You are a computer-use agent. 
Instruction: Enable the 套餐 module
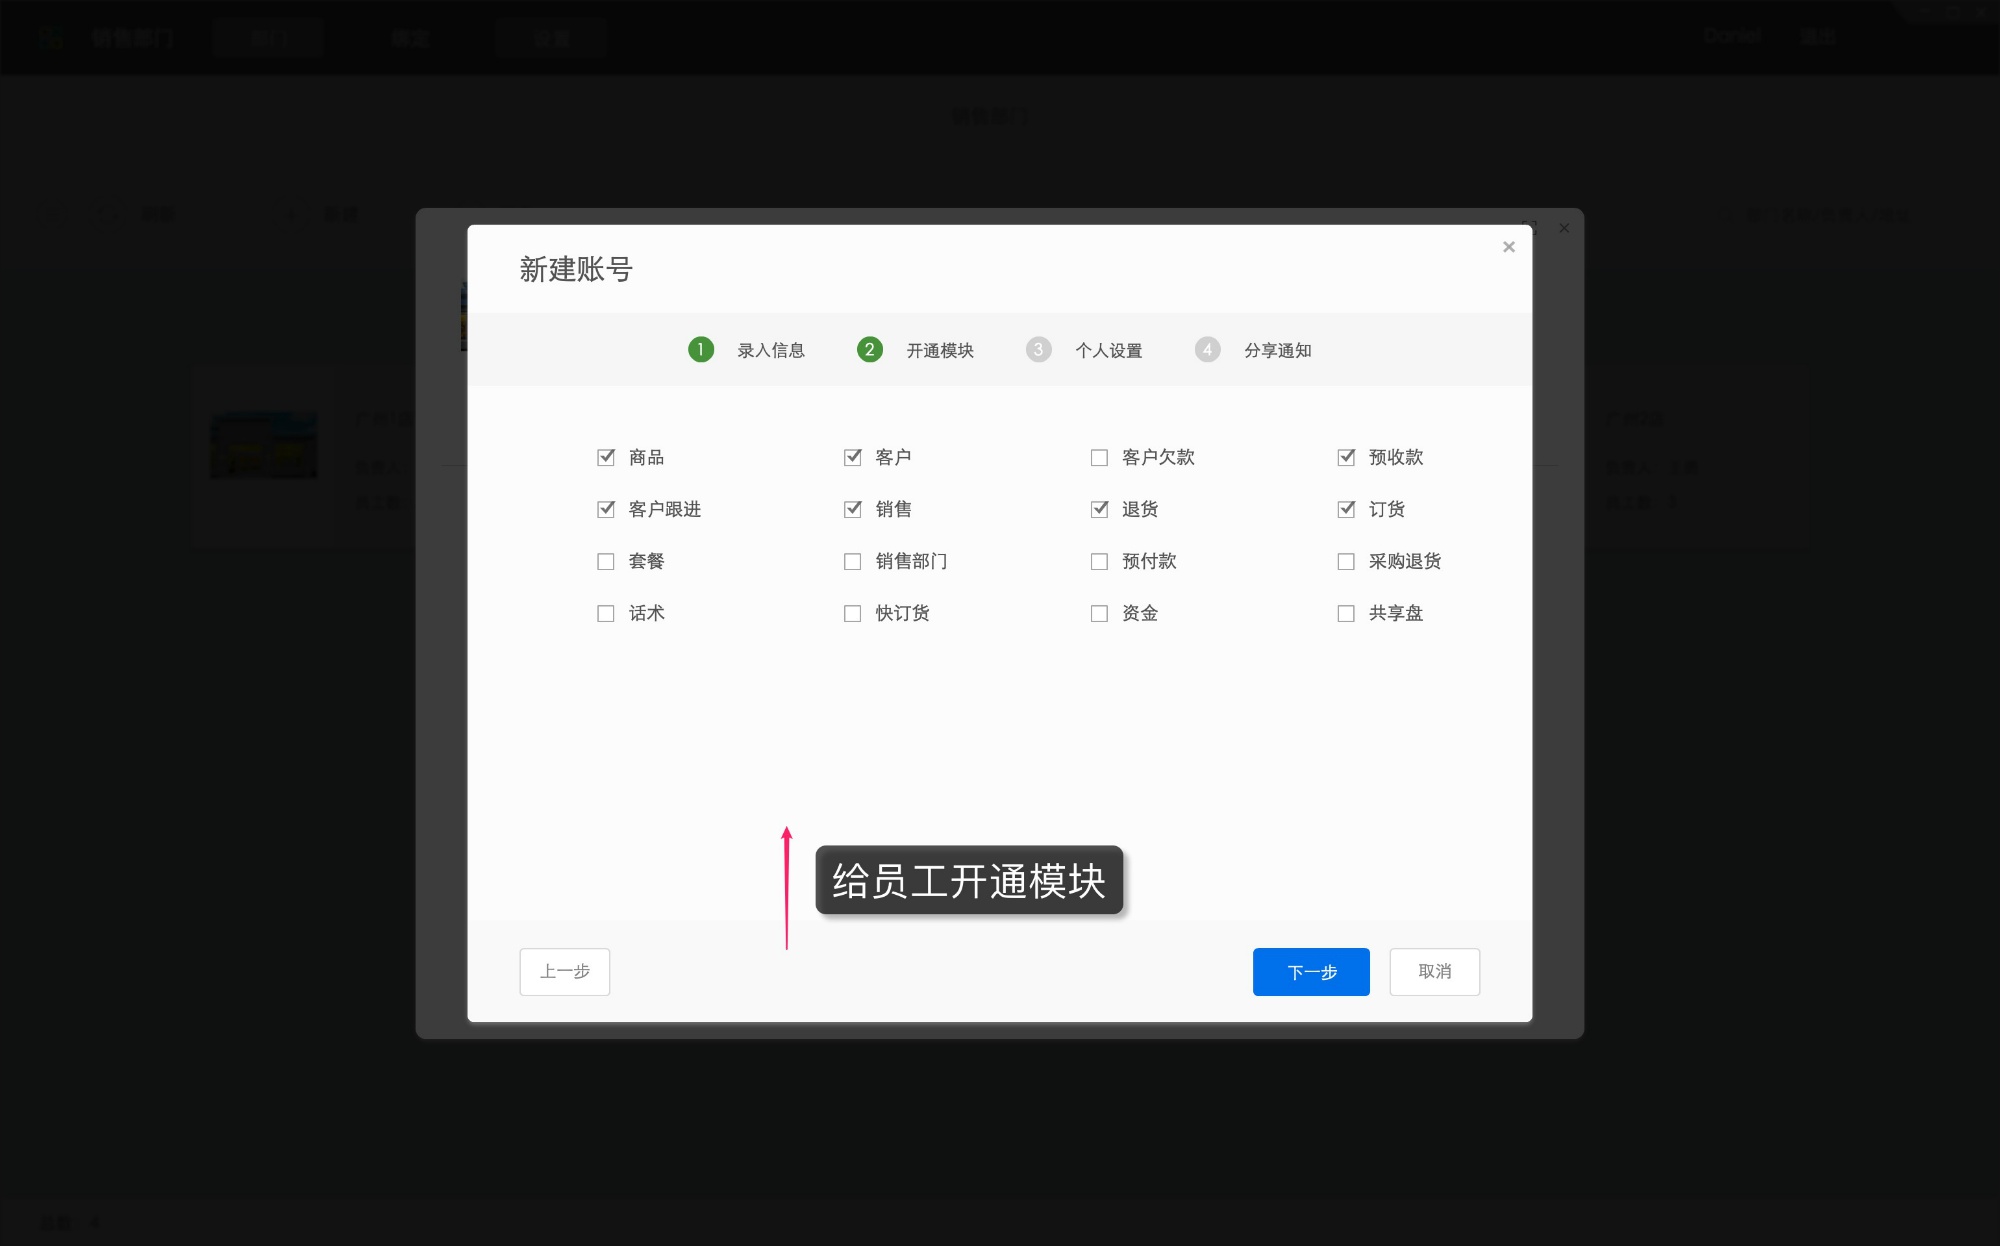[605, 561]
